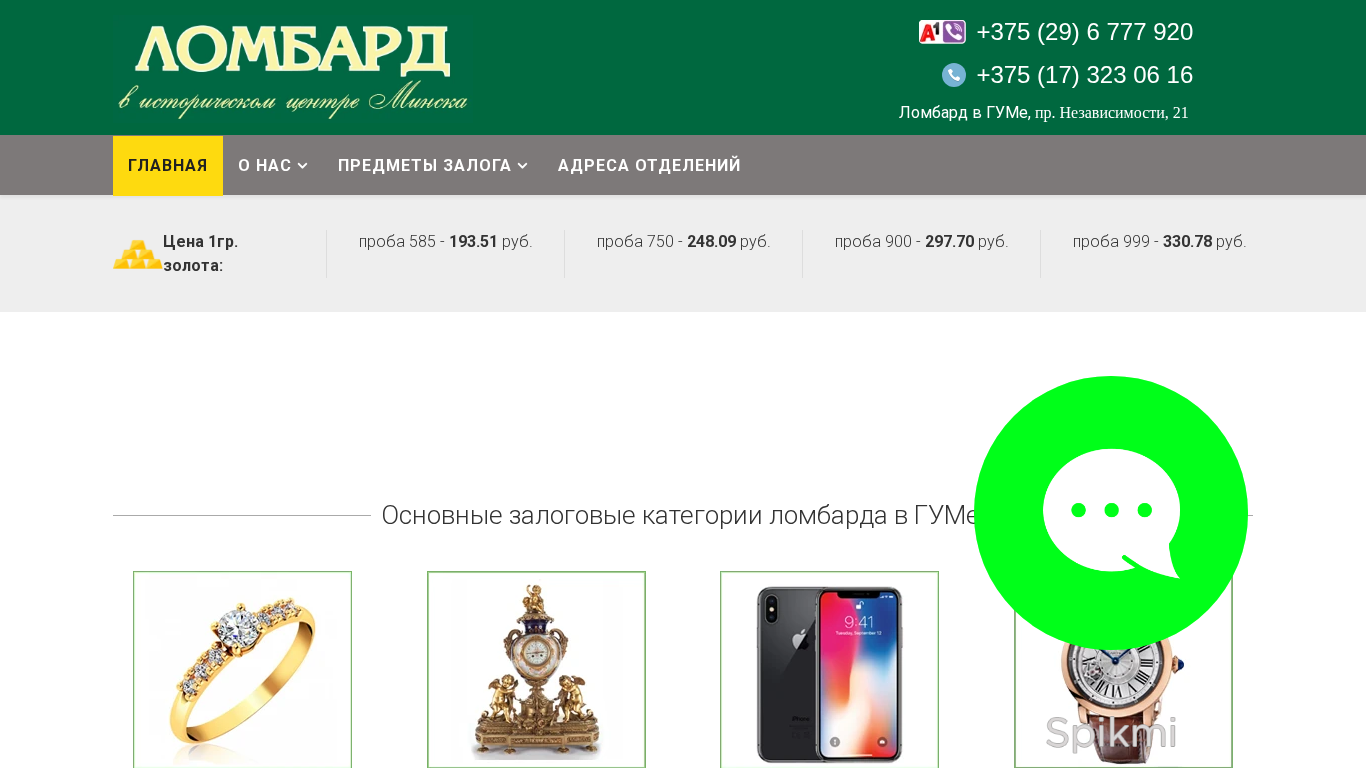
Task: Expand the ПРЕДМЕТЫ ЗАЛОГА dropdown chevron
Action: 522,166
